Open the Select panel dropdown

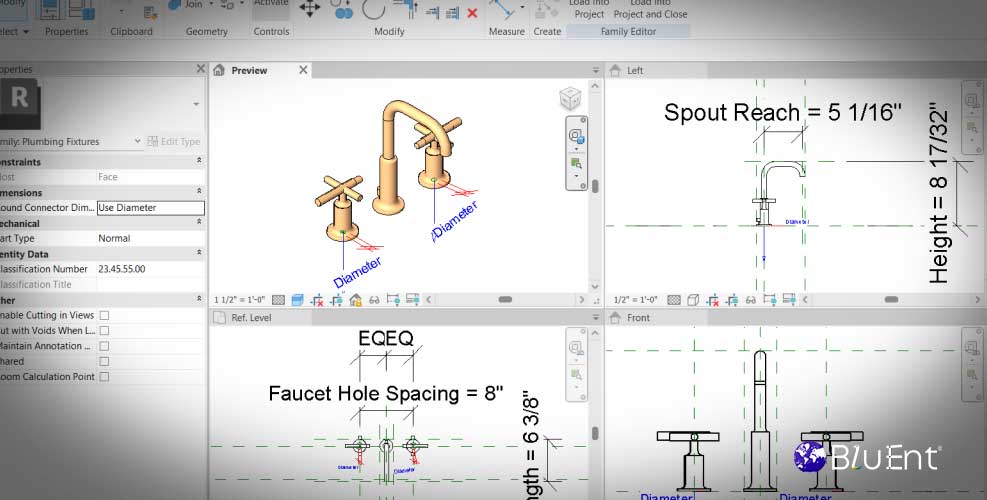(26, 31)
